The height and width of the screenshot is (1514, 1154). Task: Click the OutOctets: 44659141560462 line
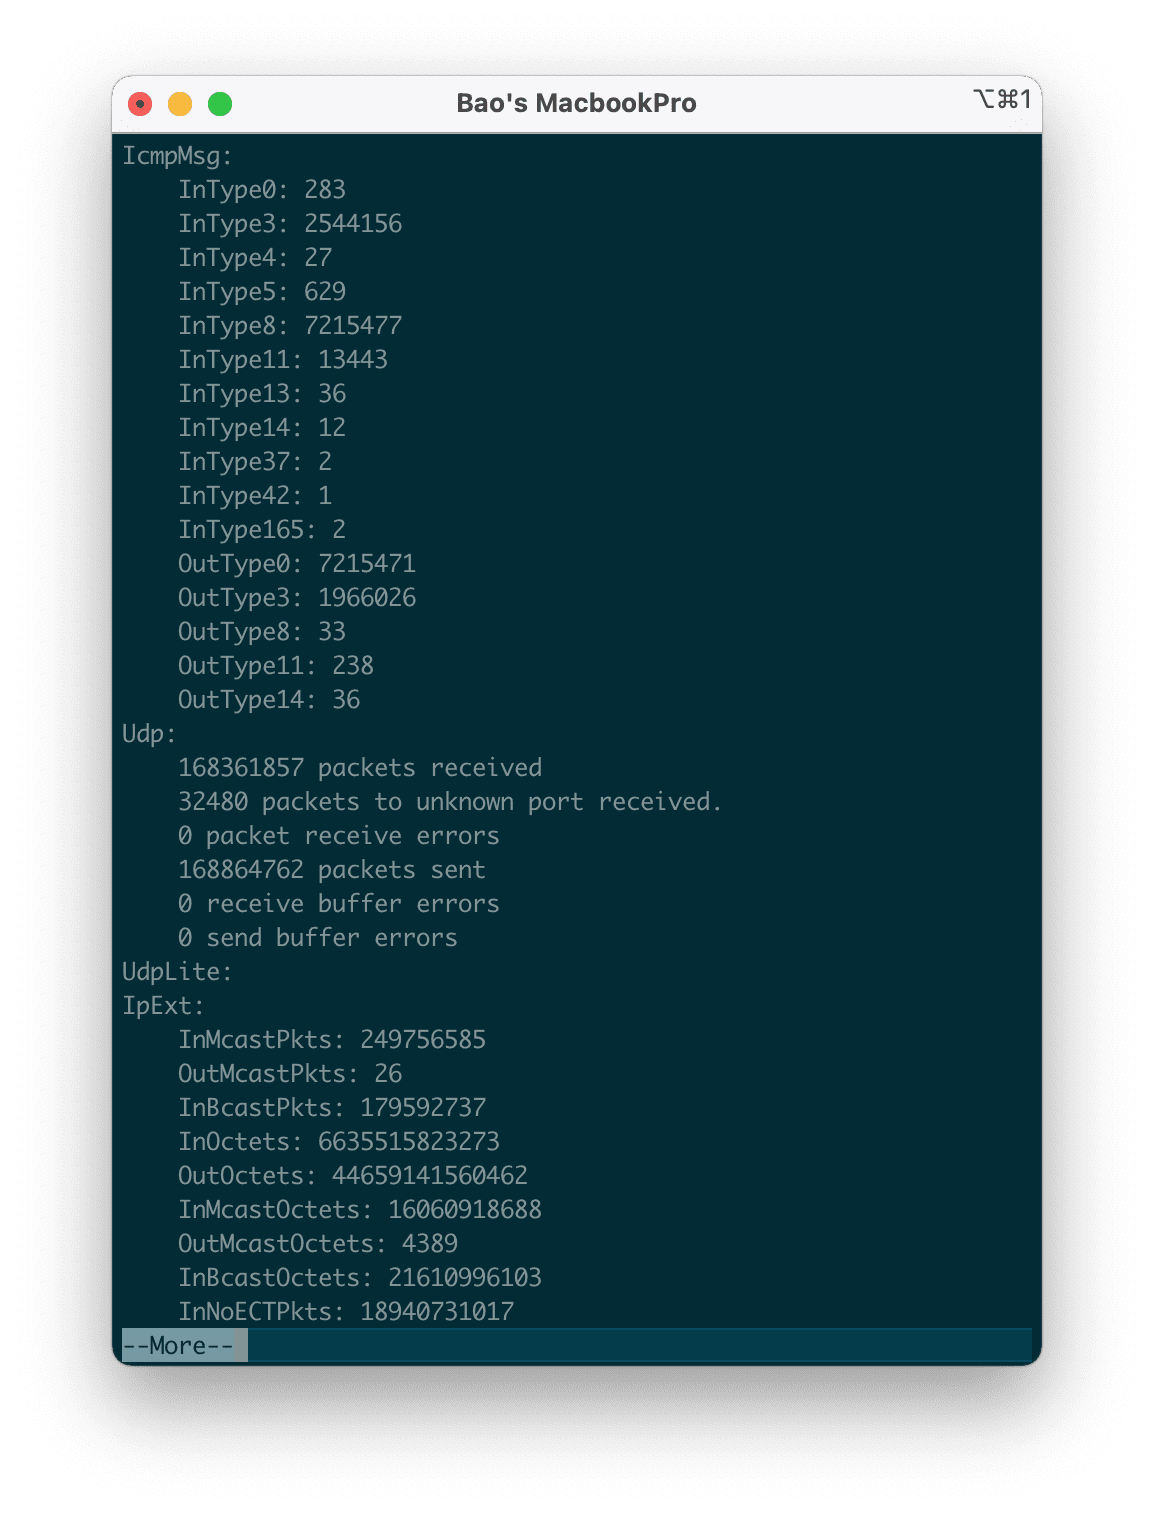(x=352, y=1176)
